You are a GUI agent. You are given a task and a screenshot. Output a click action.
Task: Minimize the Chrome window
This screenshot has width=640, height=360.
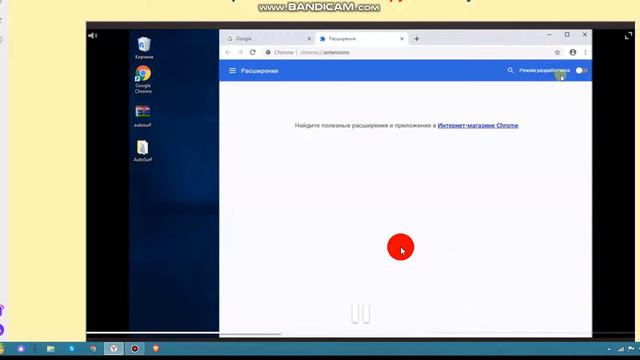549,35
